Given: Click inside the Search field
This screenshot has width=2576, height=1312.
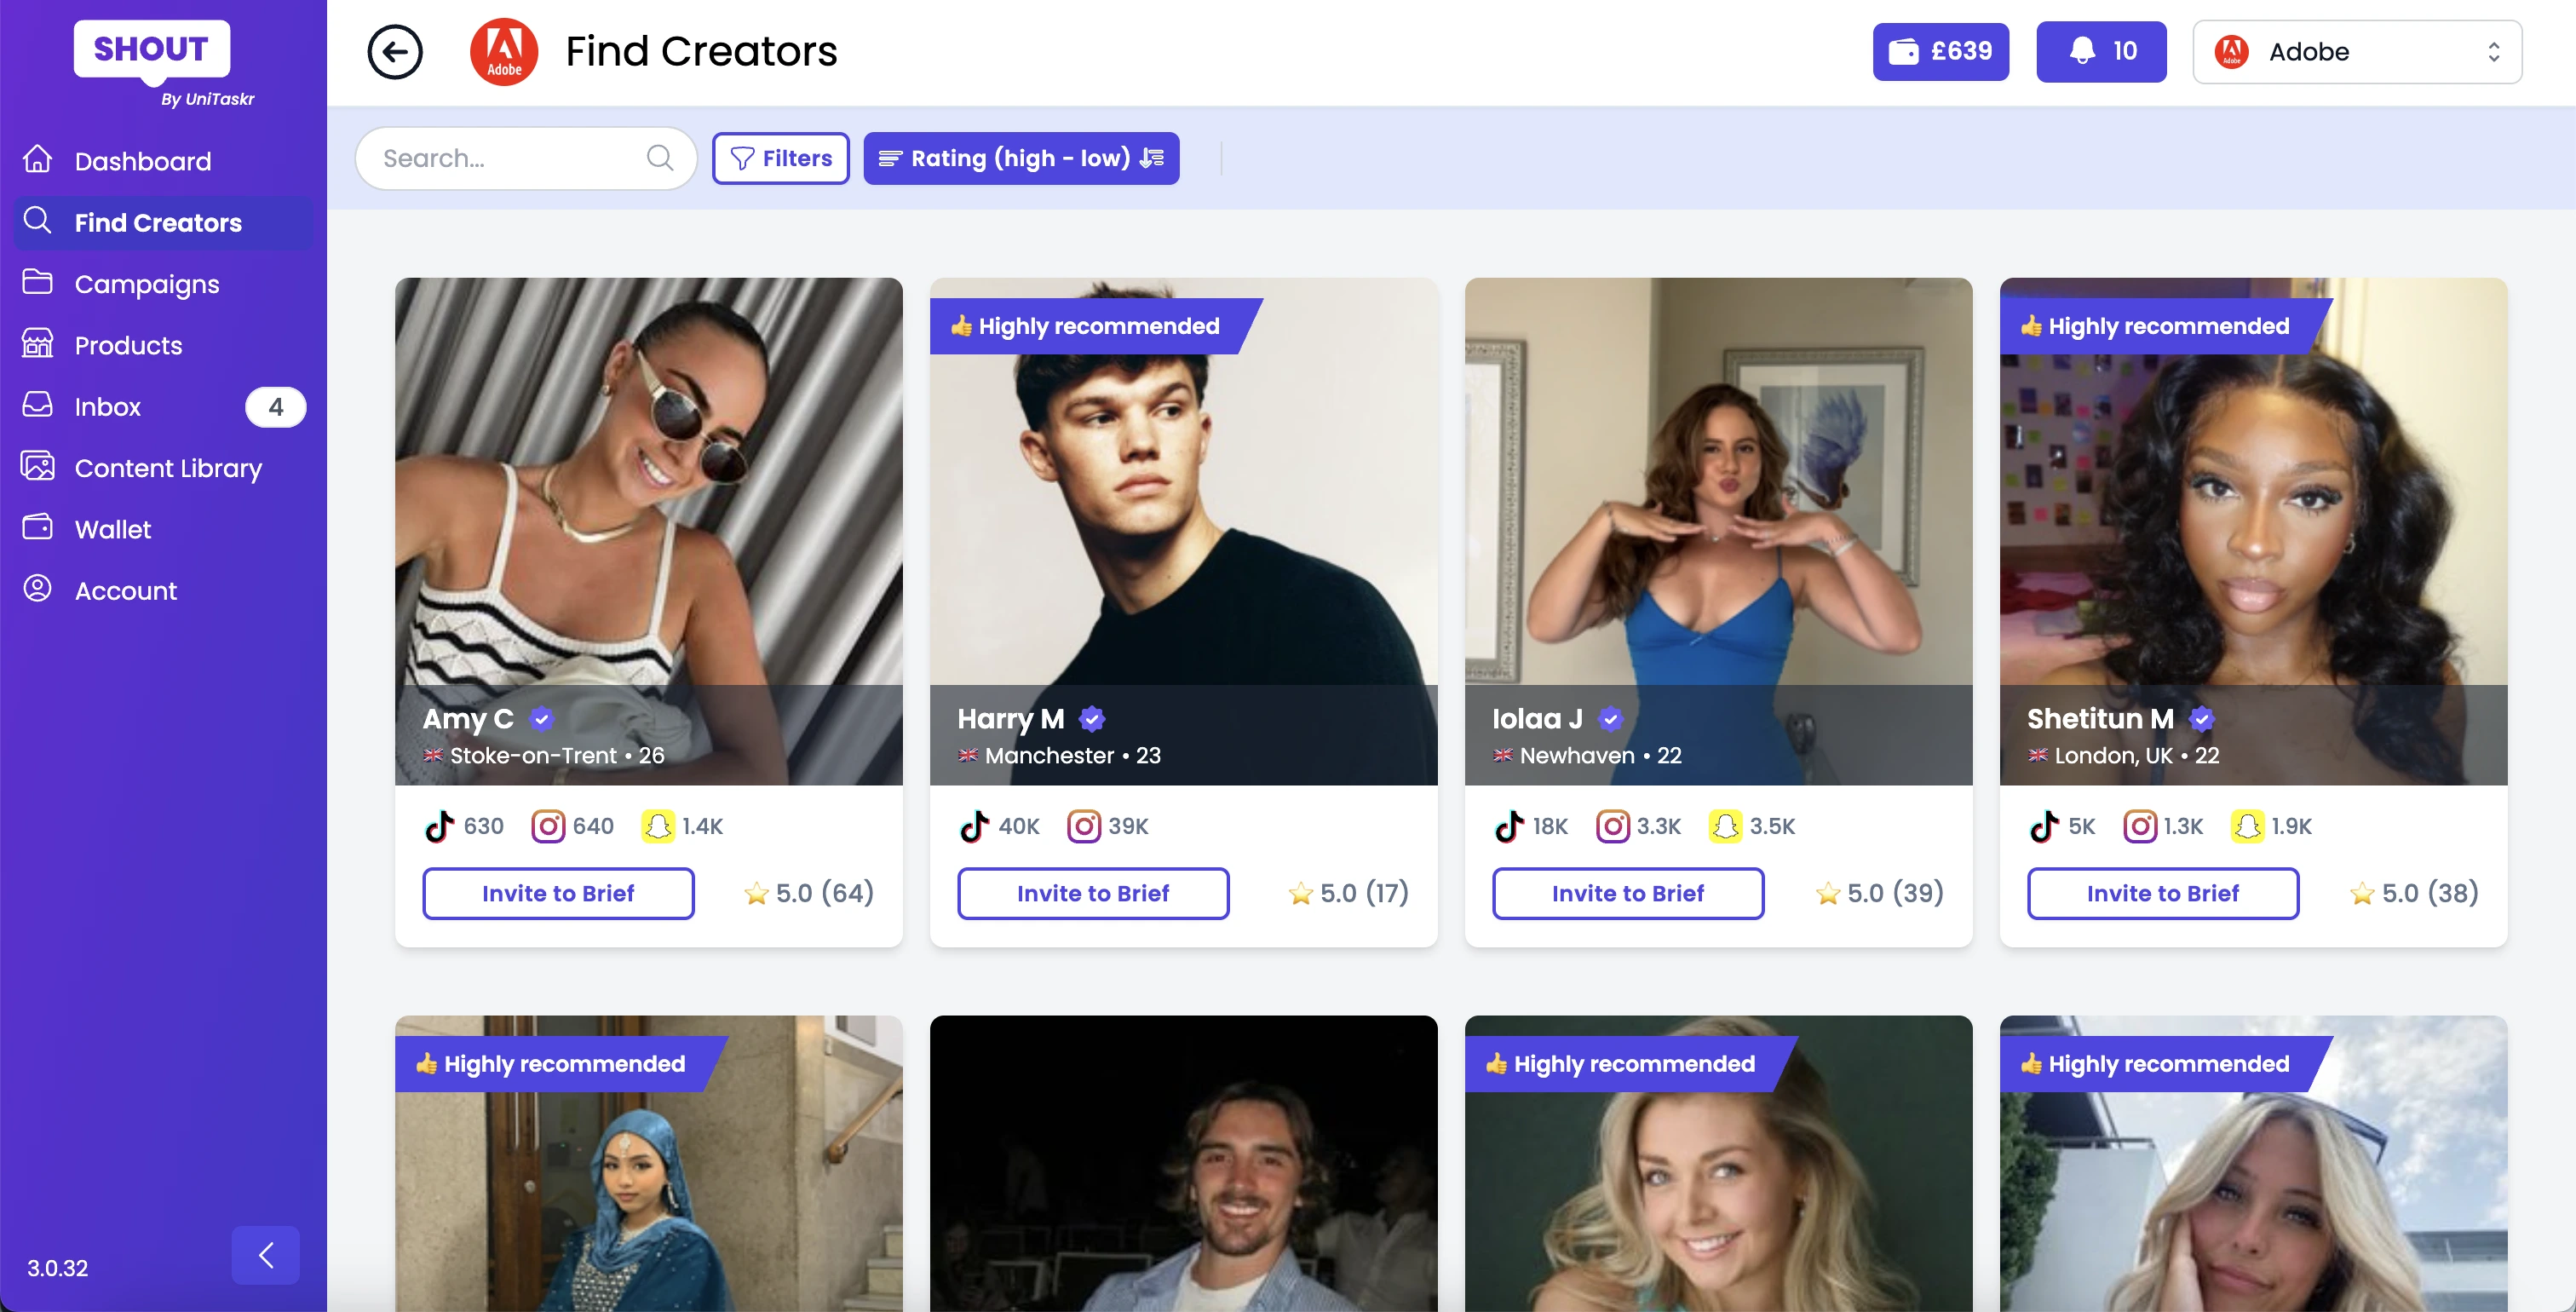Looking at the screenshot, I should [x=500, y=158].
